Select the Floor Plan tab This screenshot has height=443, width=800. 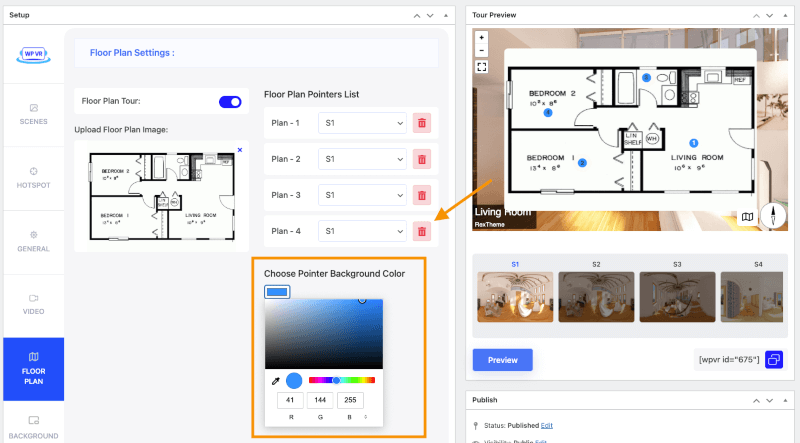(34, 369)
